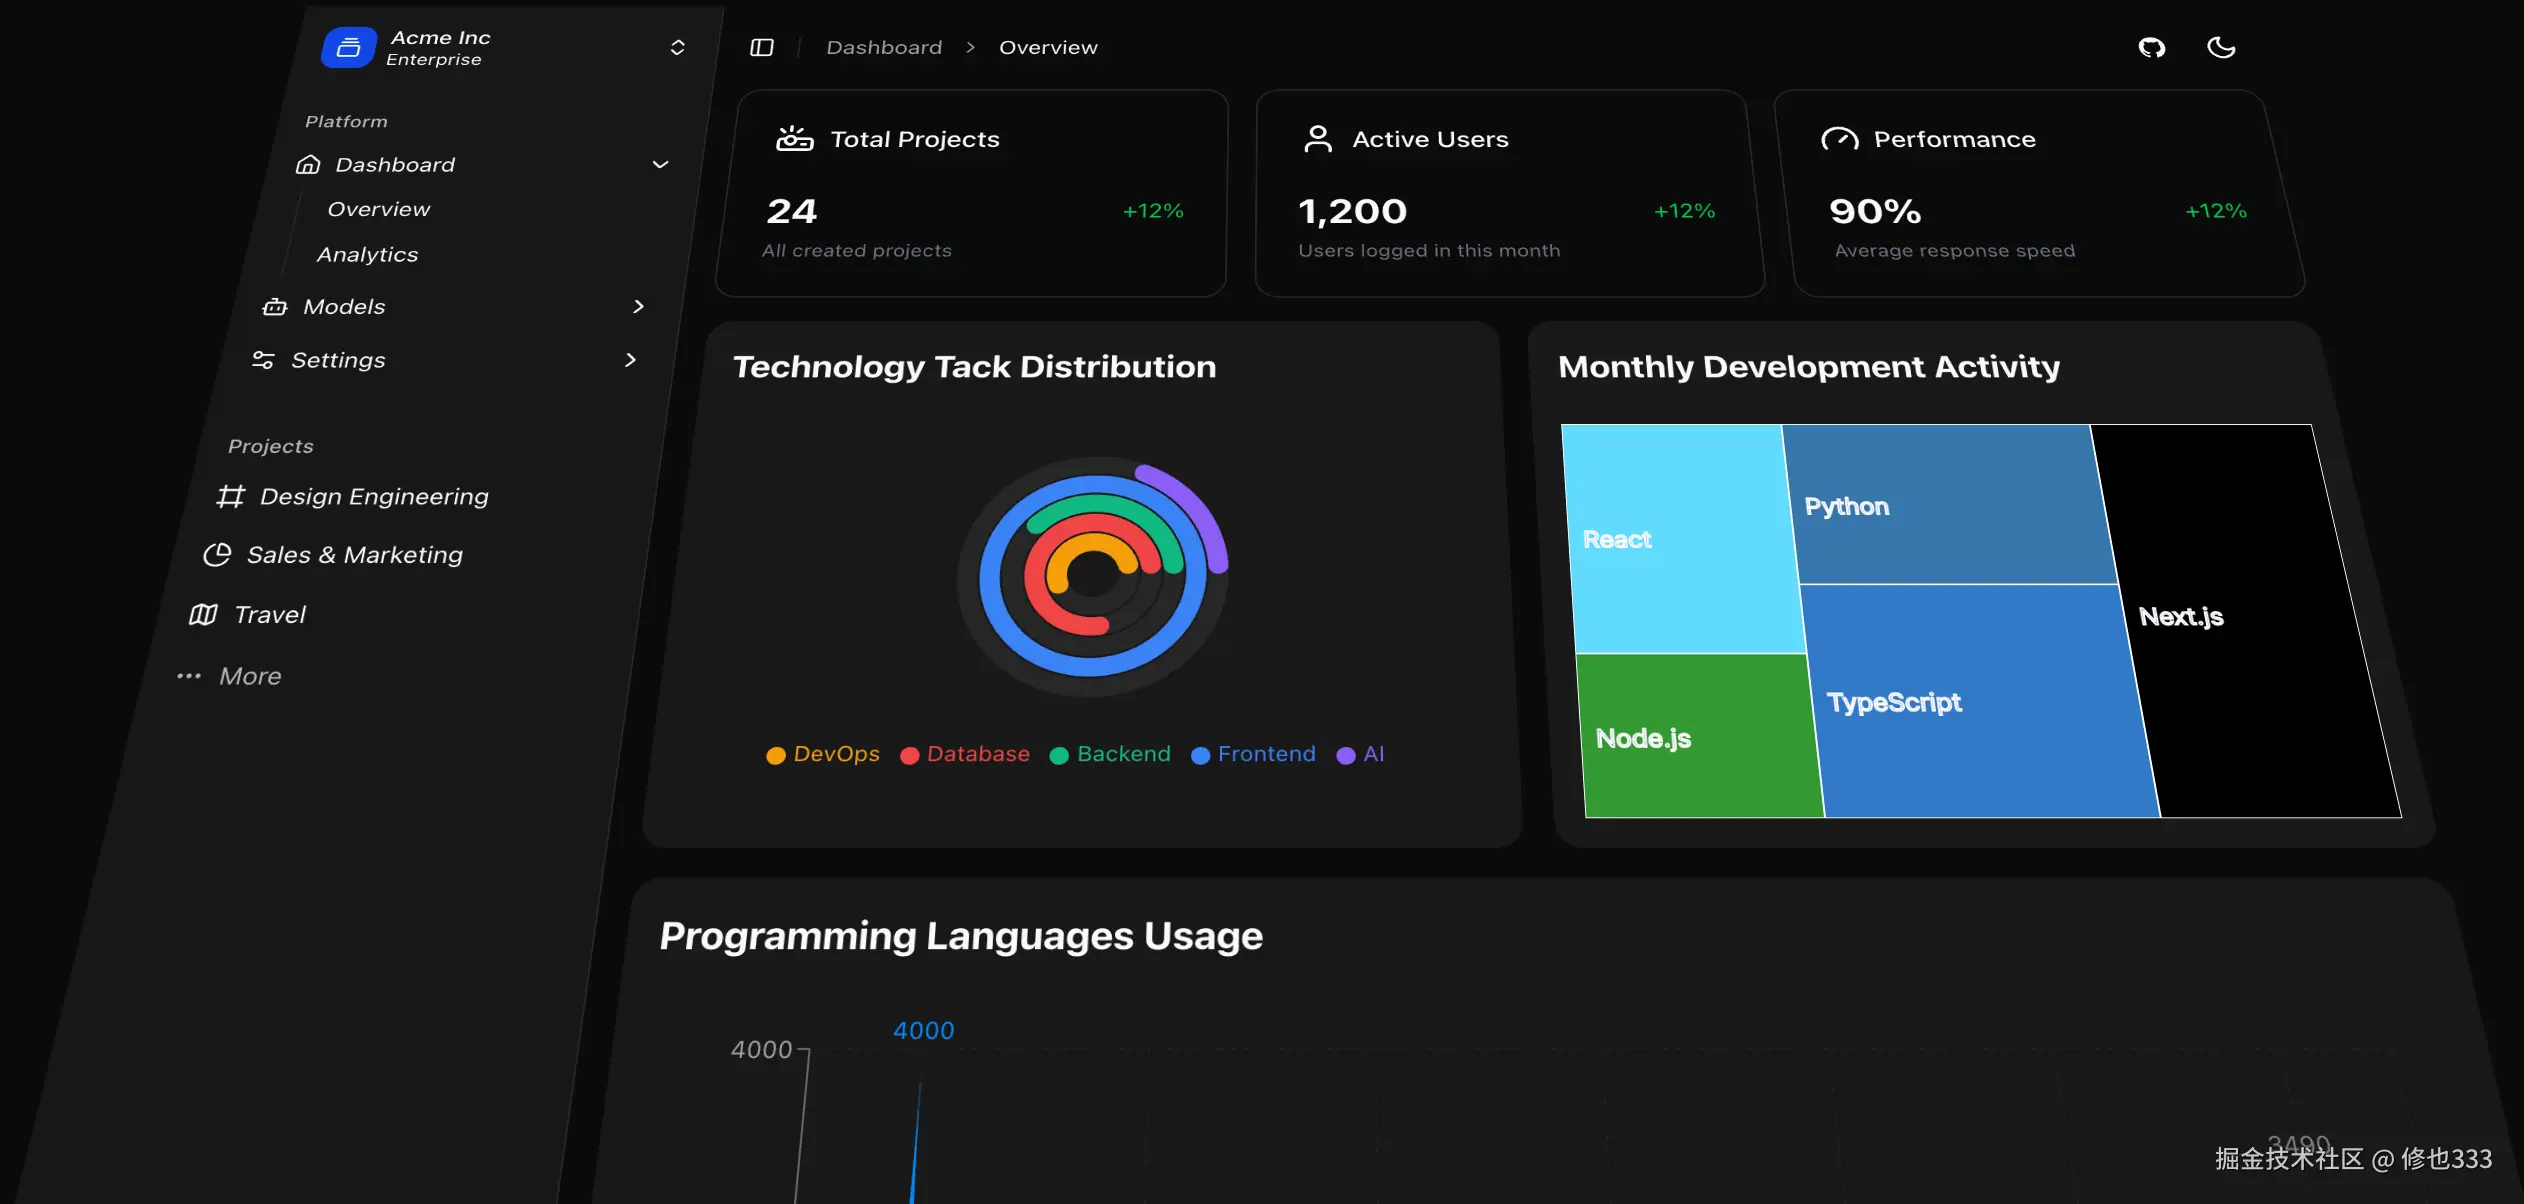Open the Acme Inc team switcher chevrons
The image size is (2524, 1204).
[677, 47]
